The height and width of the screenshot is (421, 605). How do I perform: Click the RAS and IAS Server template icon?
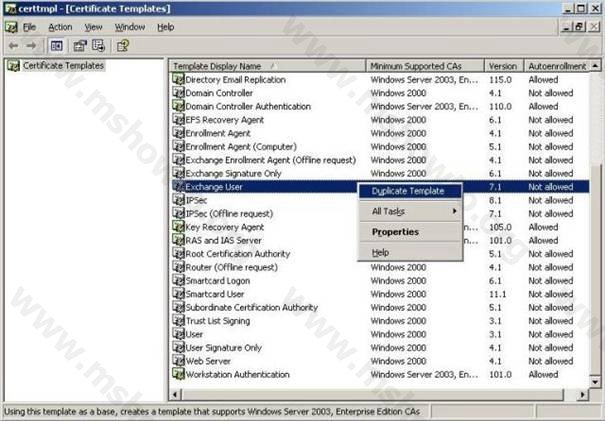[x=178, y=240]
